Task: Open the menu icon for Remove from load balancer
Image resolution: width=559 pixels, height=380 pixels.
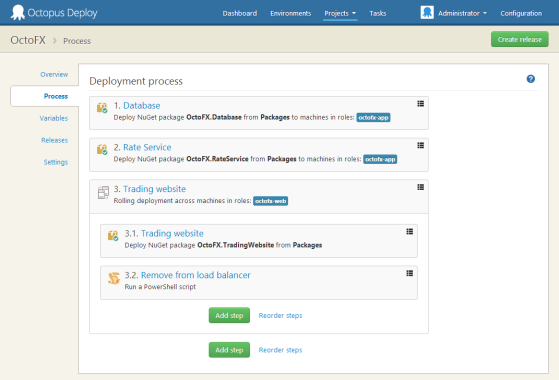Action: coord(410,273)
